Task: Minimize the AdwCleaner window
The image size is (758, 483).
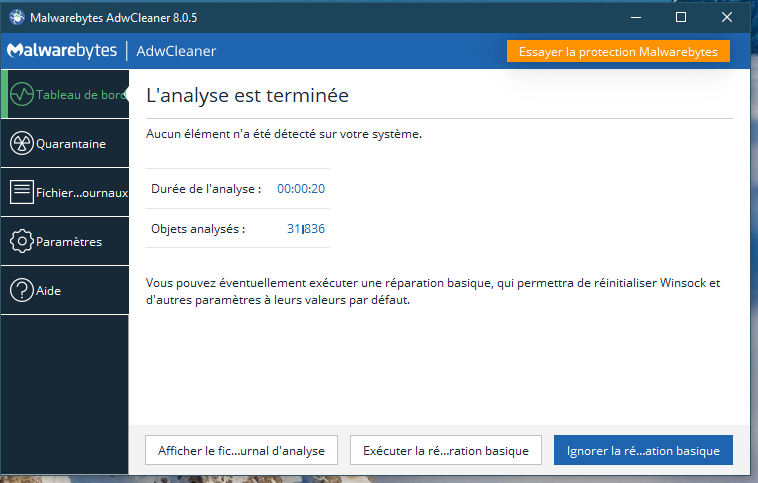Action: 636,17
